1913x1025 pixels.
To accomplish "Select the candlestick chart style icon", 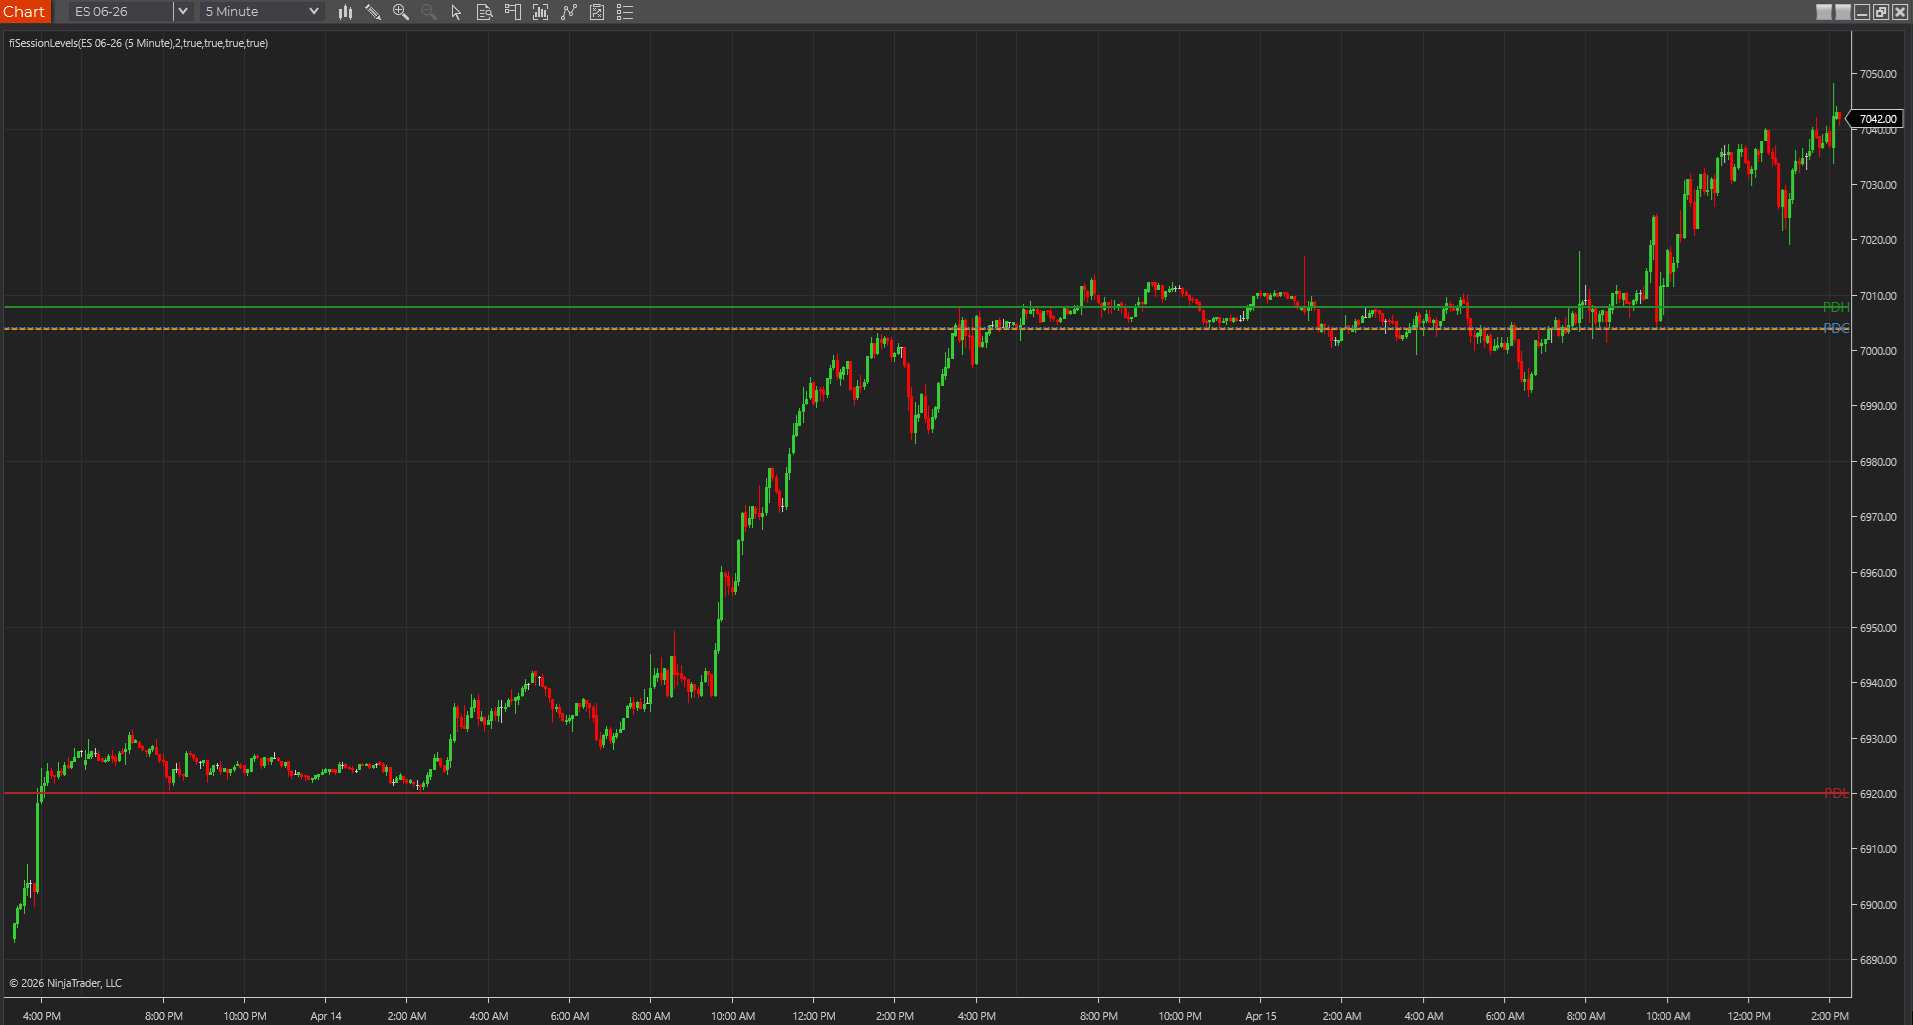I will click(345, 12).
